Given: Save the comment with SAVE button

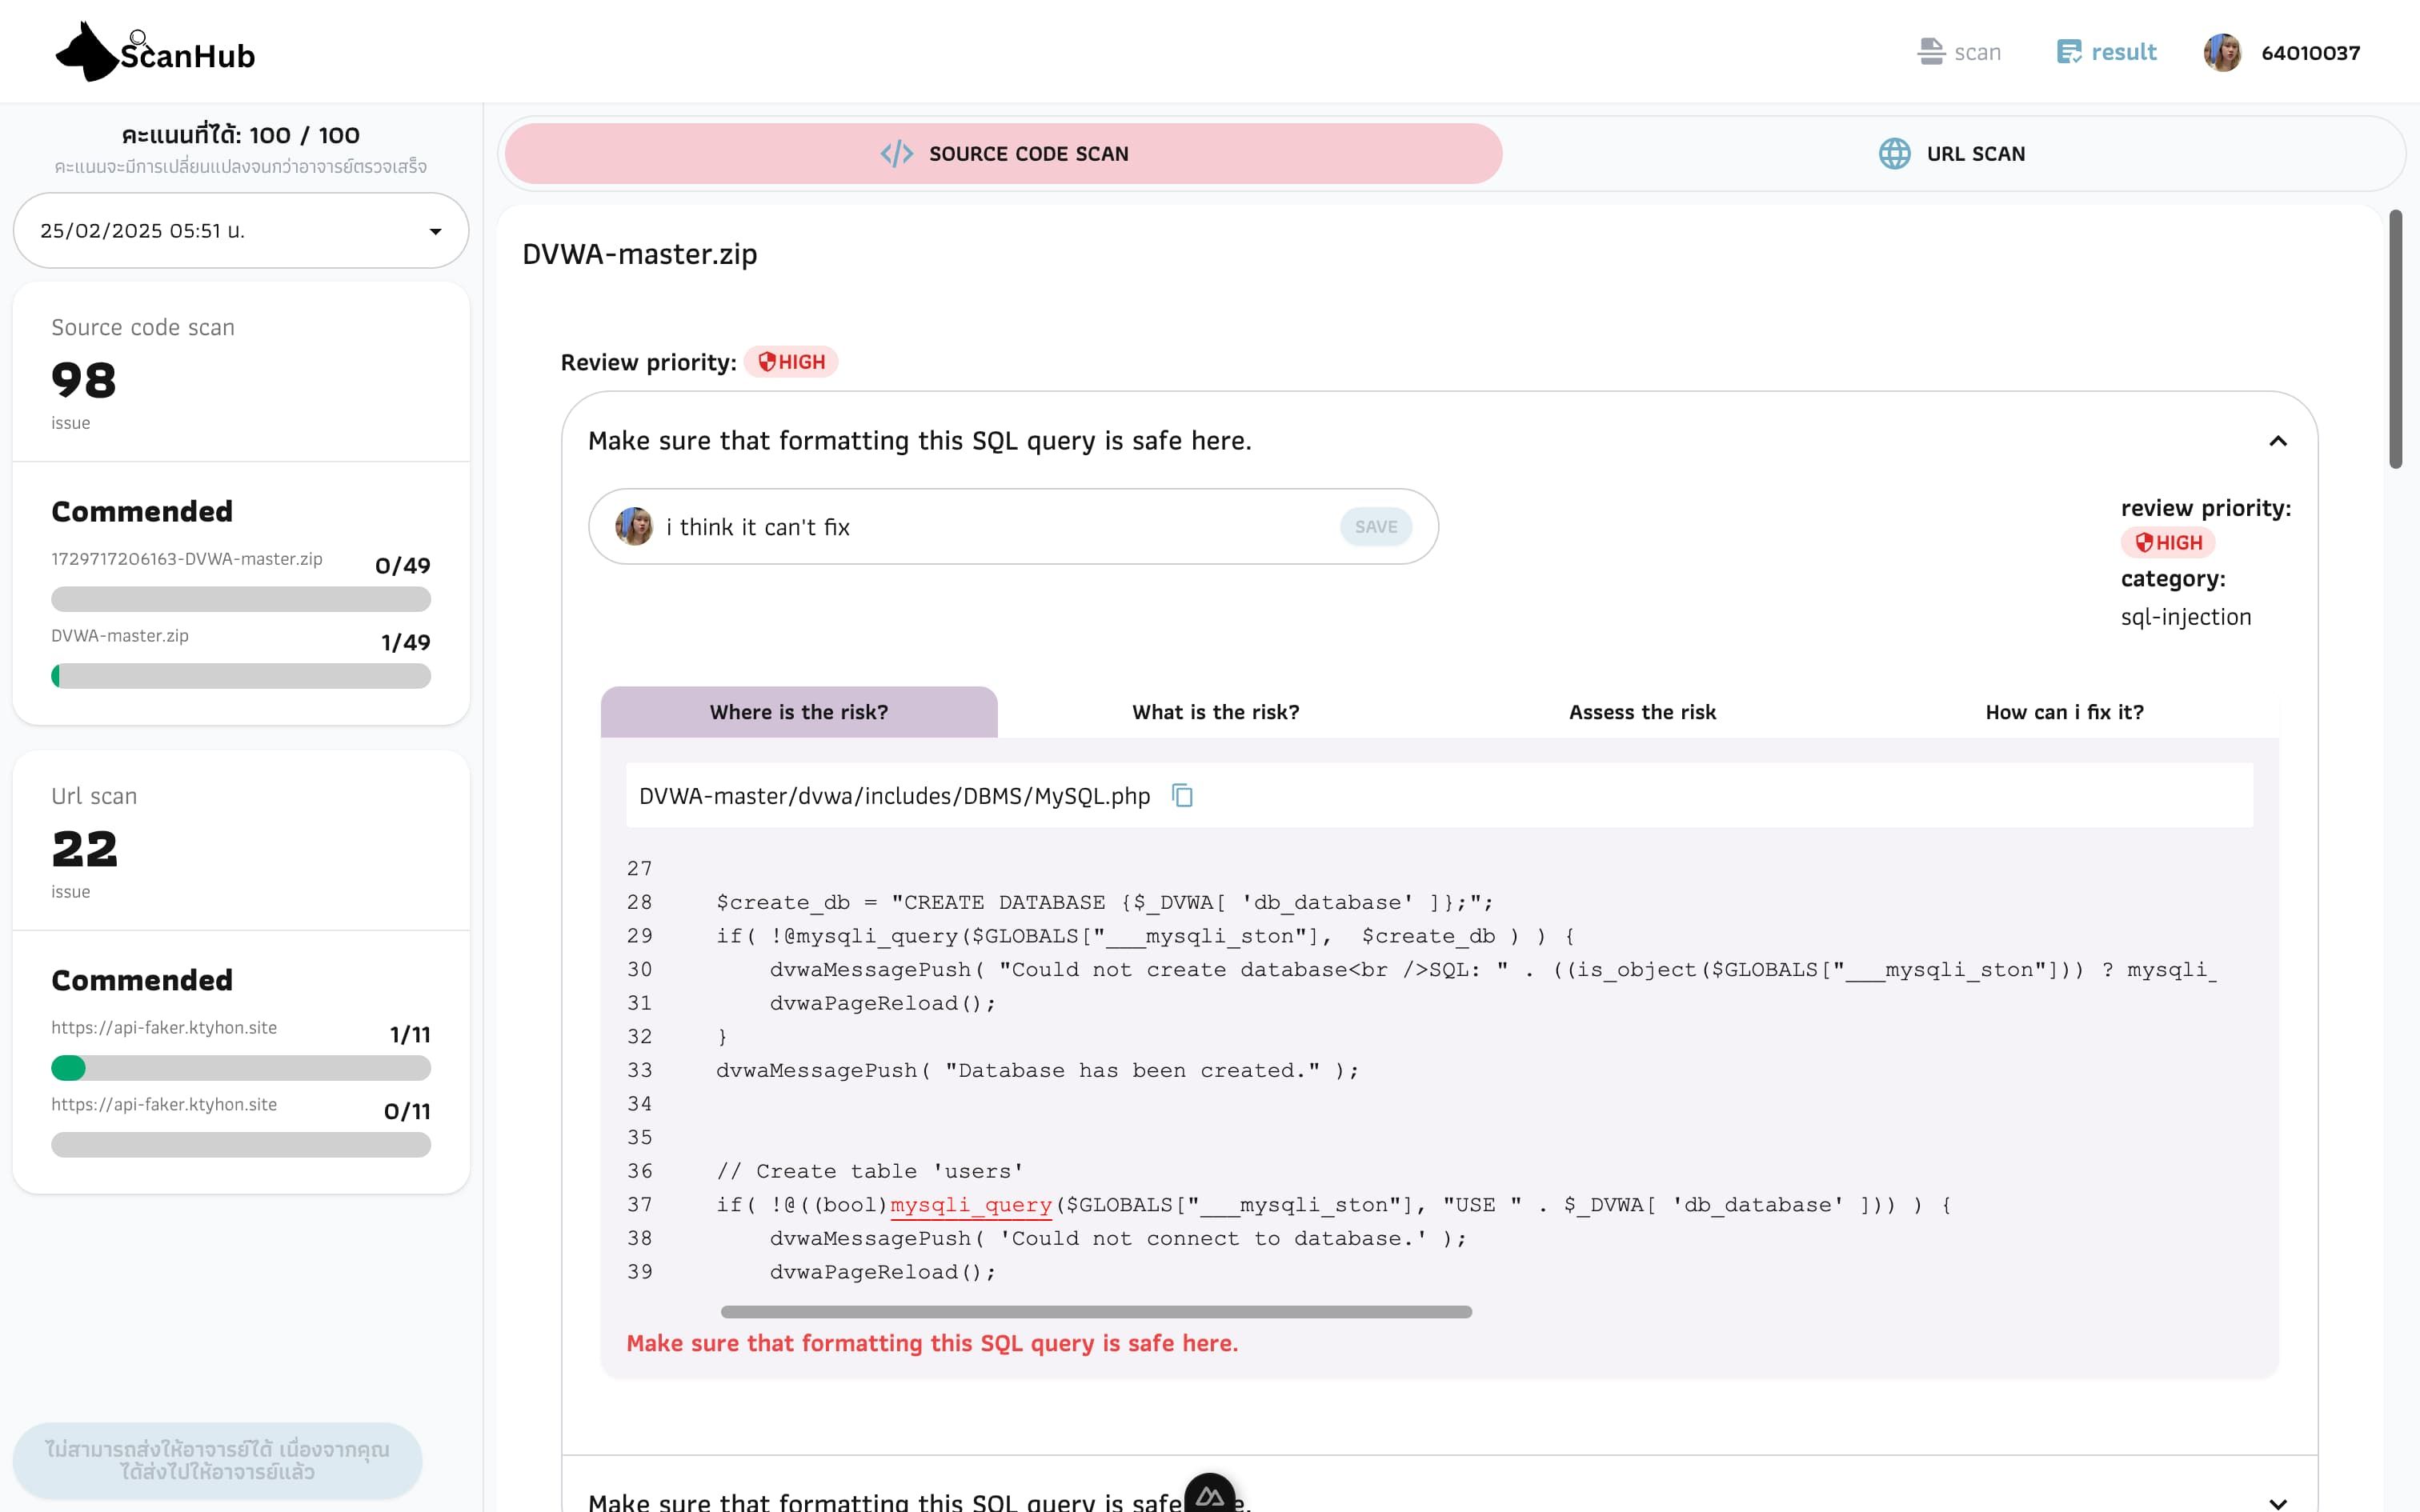Looking at the screenshot, I should coord(1376,527).
